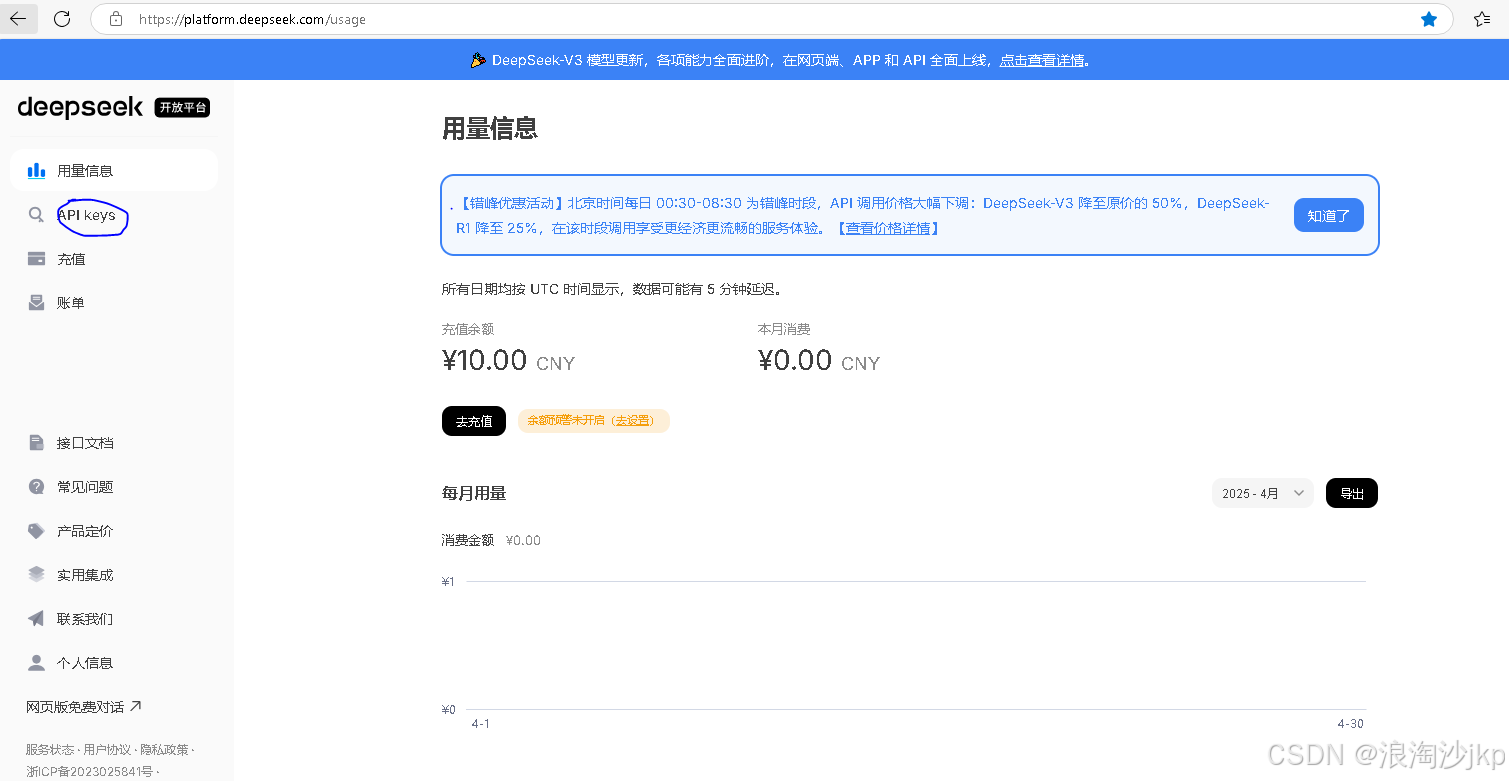Click the 点击查看详情 banner link
This screenshot has height=781, width=1509.
(x=1042, y=60)
